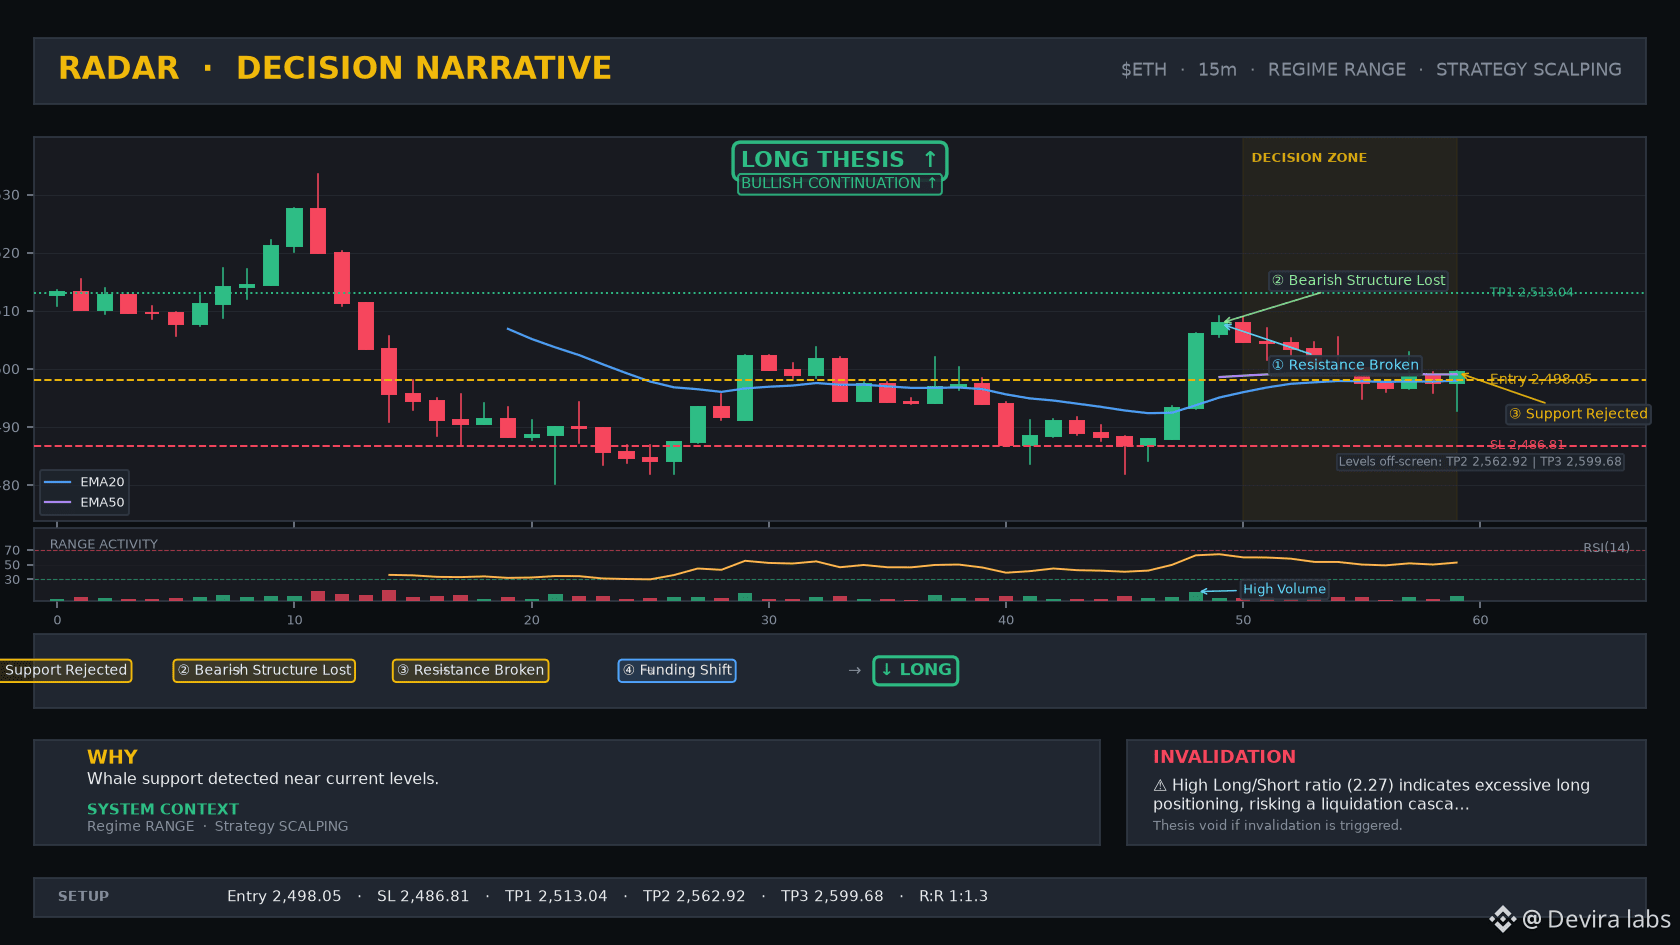Viewport: 1680px width, 945px height.
Task: Click the High Volume annotation label
Action: tap(1284, 589)
